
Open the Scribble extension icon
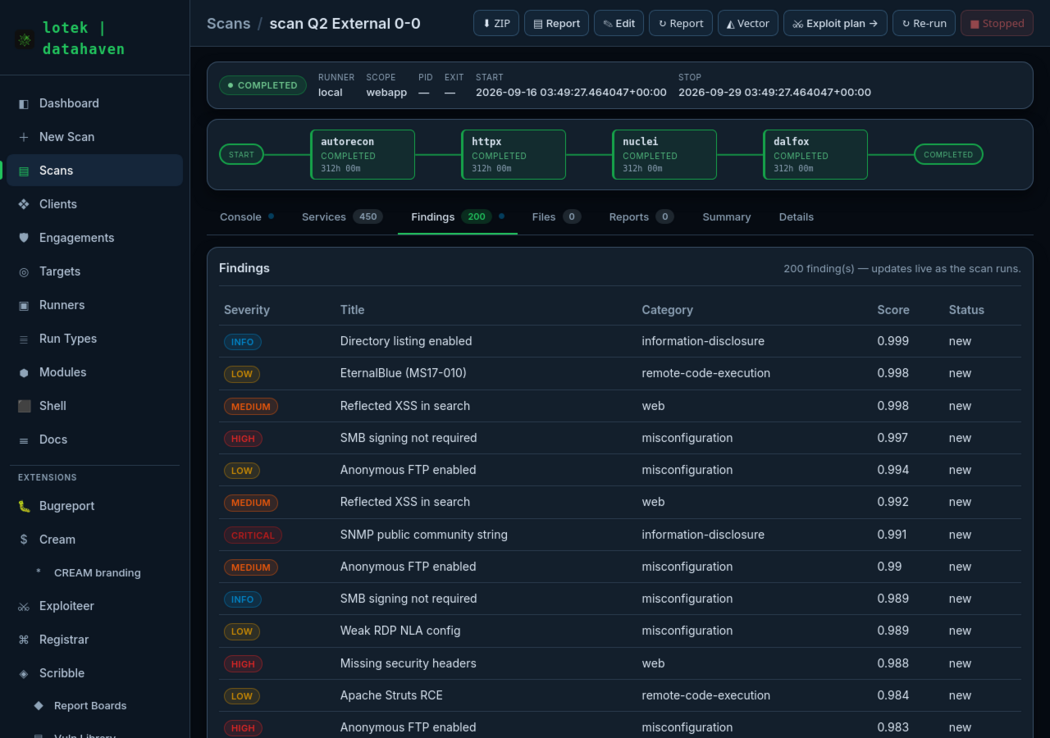point(23,674)
